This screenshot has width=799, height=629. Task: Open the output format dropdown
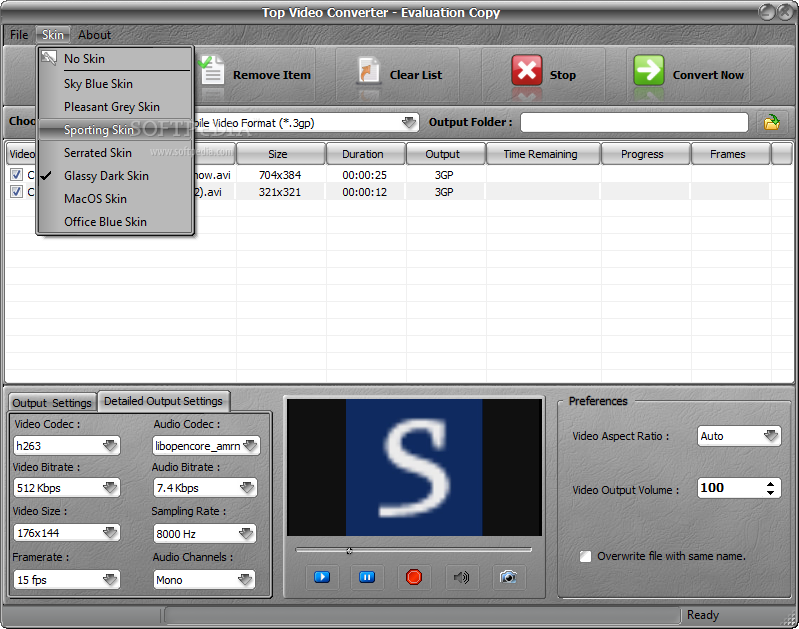coord(409,122)
